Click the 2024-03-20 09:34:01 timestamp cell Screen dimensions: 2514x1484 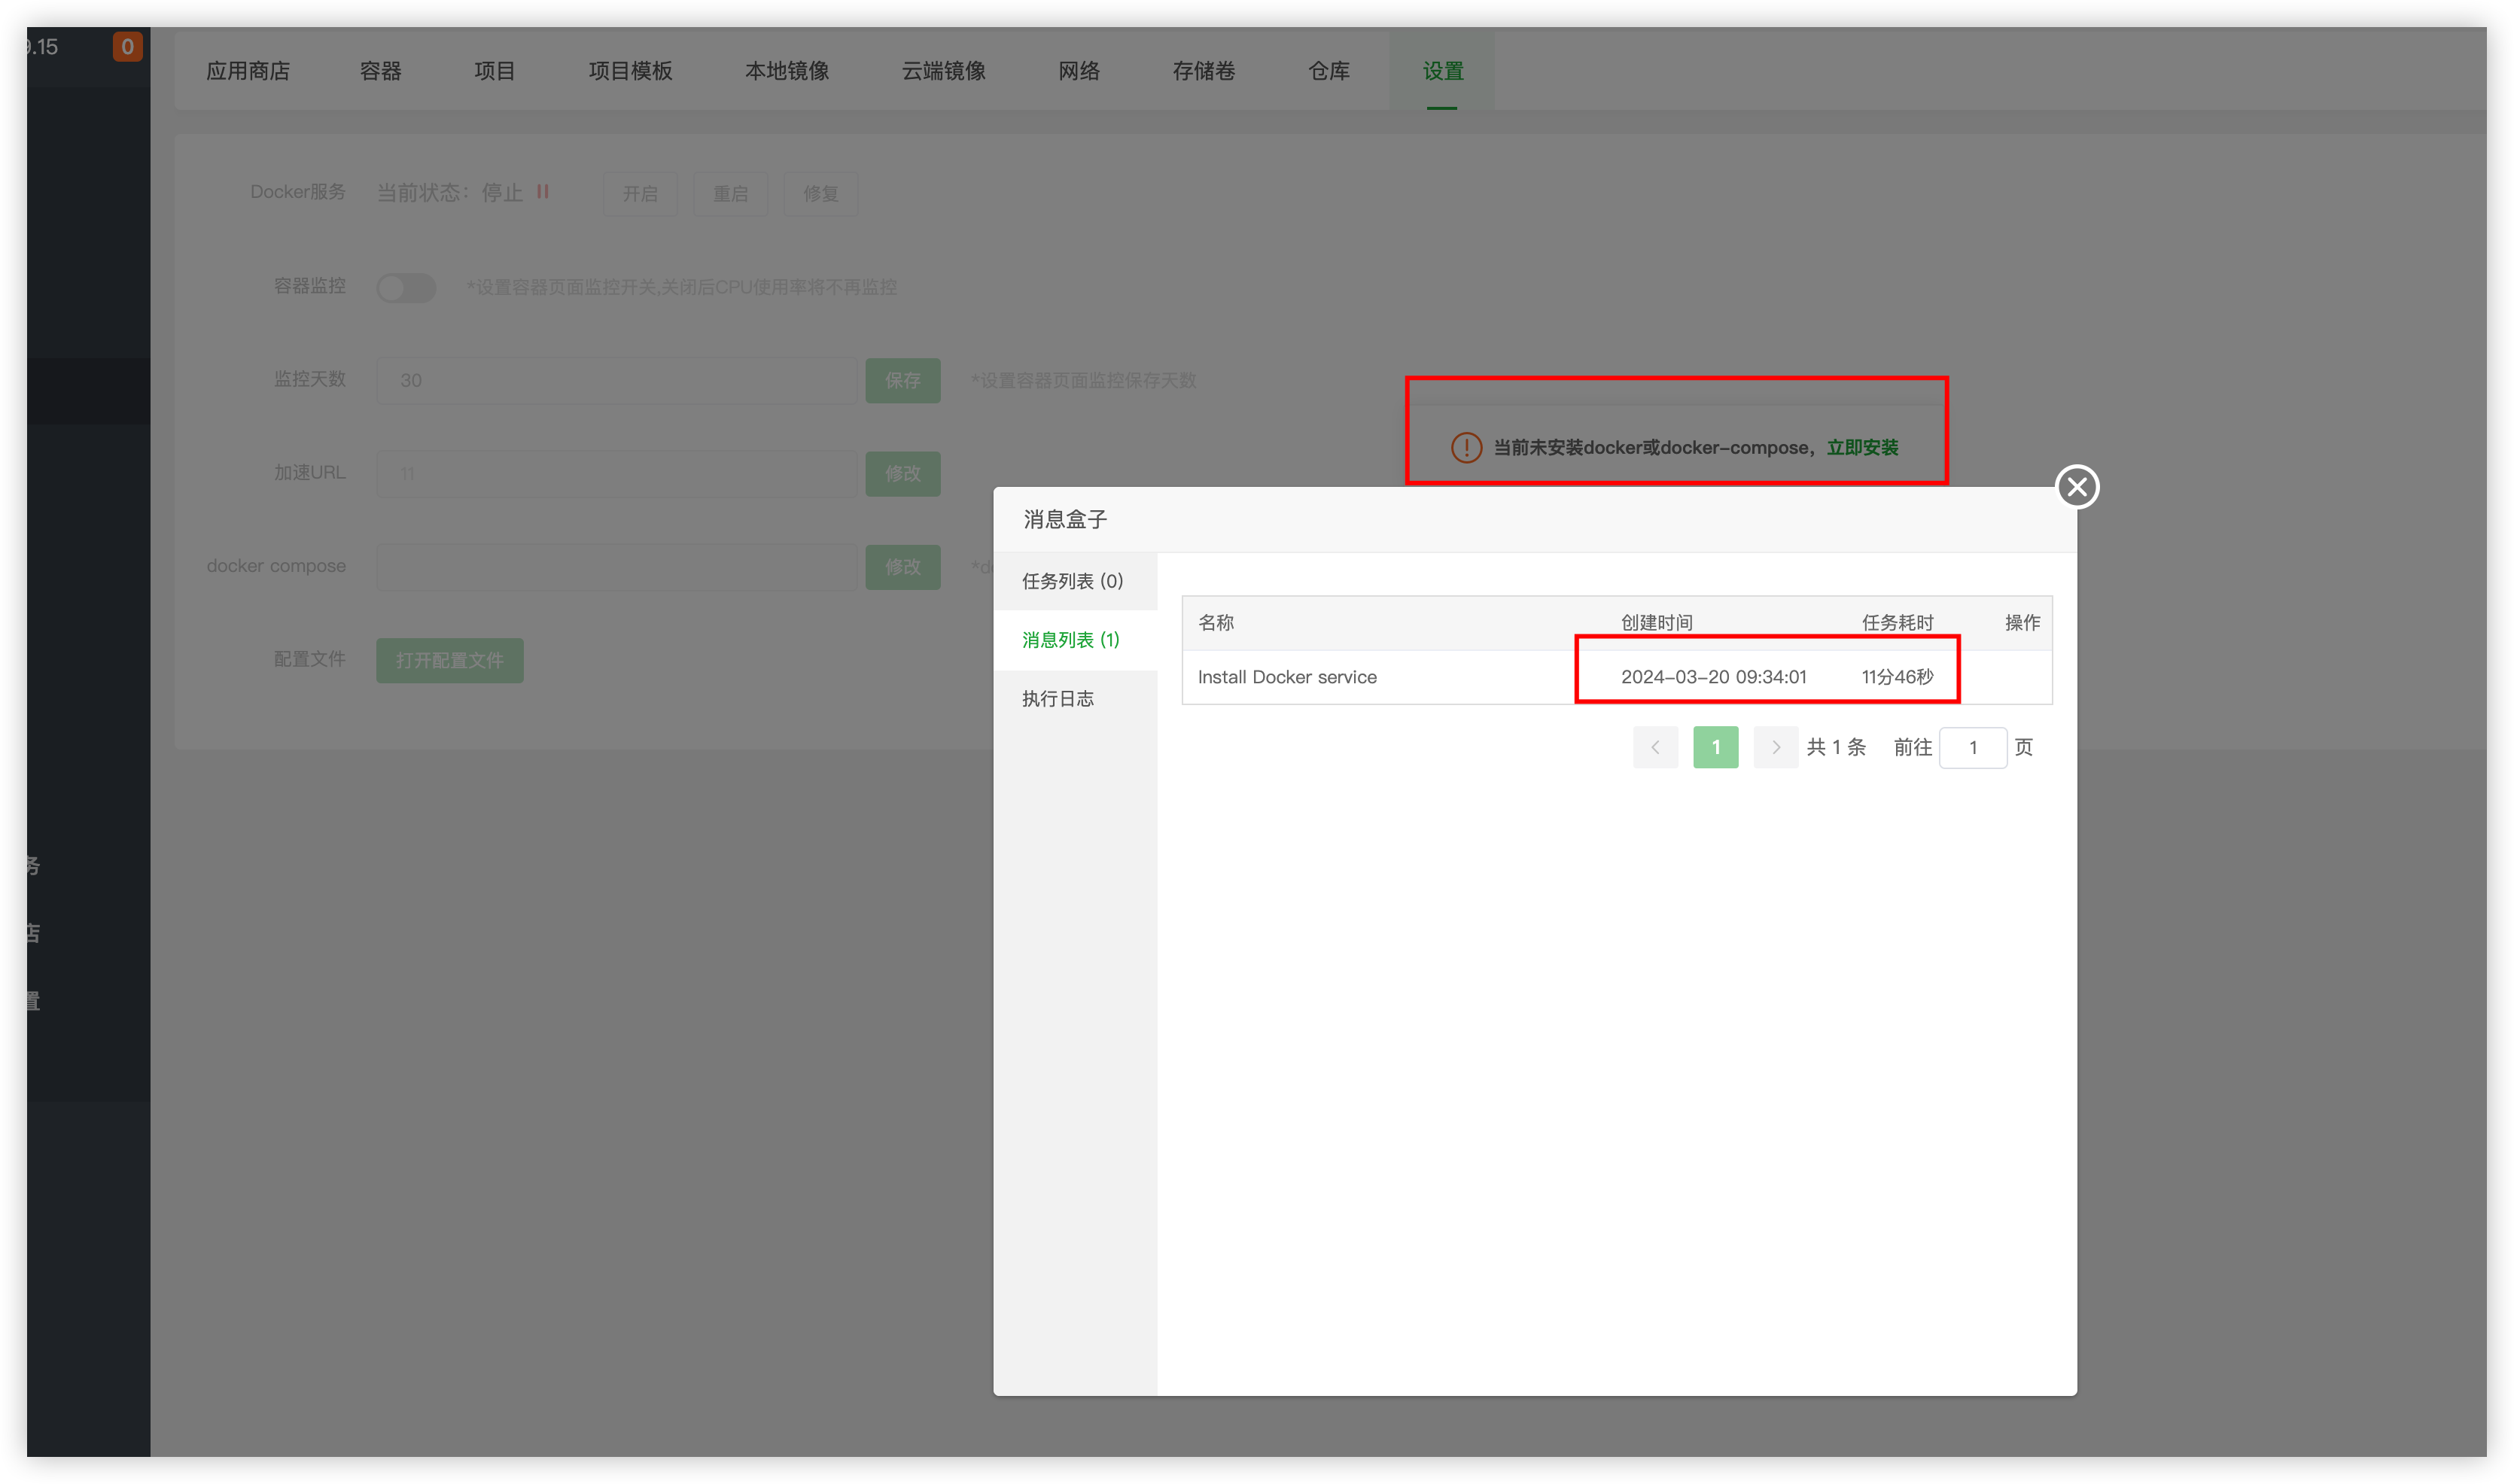pyautogui.click(x=1713, y=677)
